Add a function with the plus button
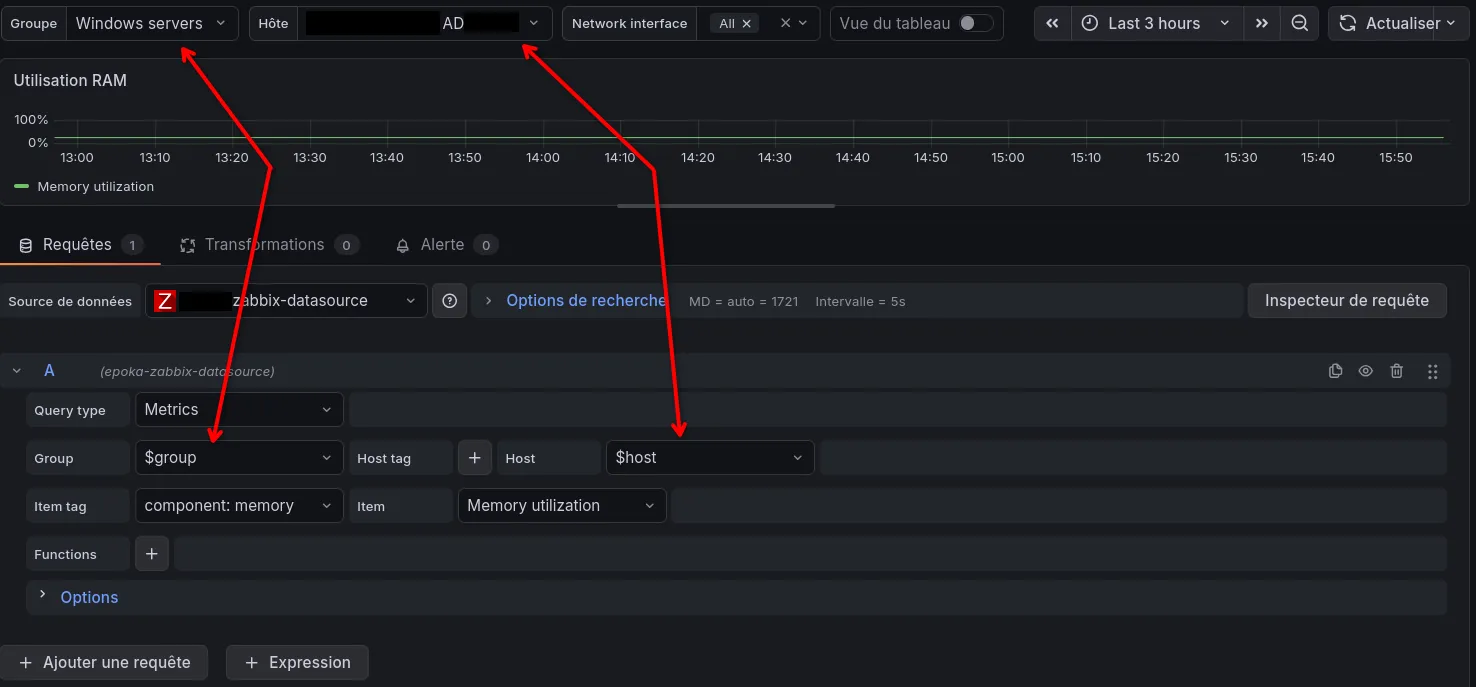This screenshot has height=687, width=1476. [152, 554]
